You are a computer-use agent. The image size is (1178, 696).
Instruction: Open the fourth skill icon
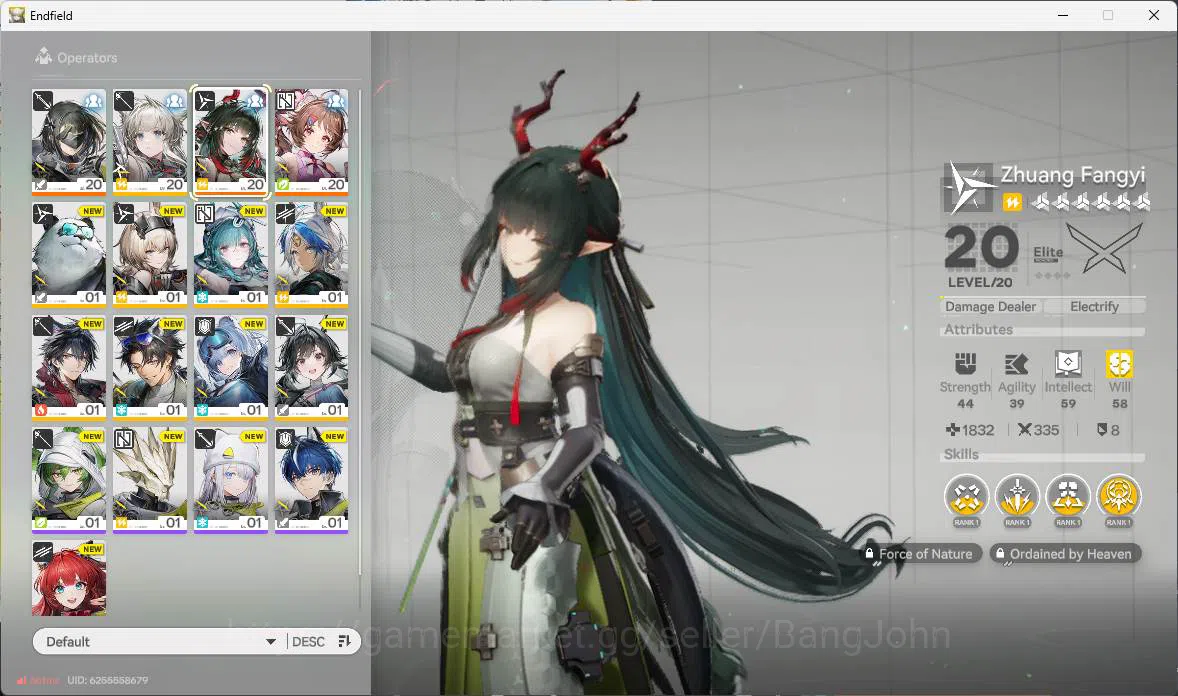[1118, 498]
